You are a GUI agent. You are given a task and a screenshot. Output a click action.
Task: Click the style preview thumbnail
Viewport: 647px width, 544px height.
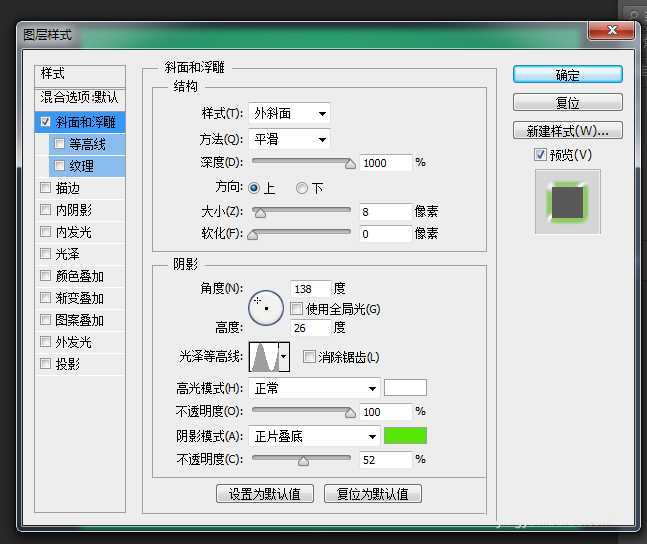567,202
